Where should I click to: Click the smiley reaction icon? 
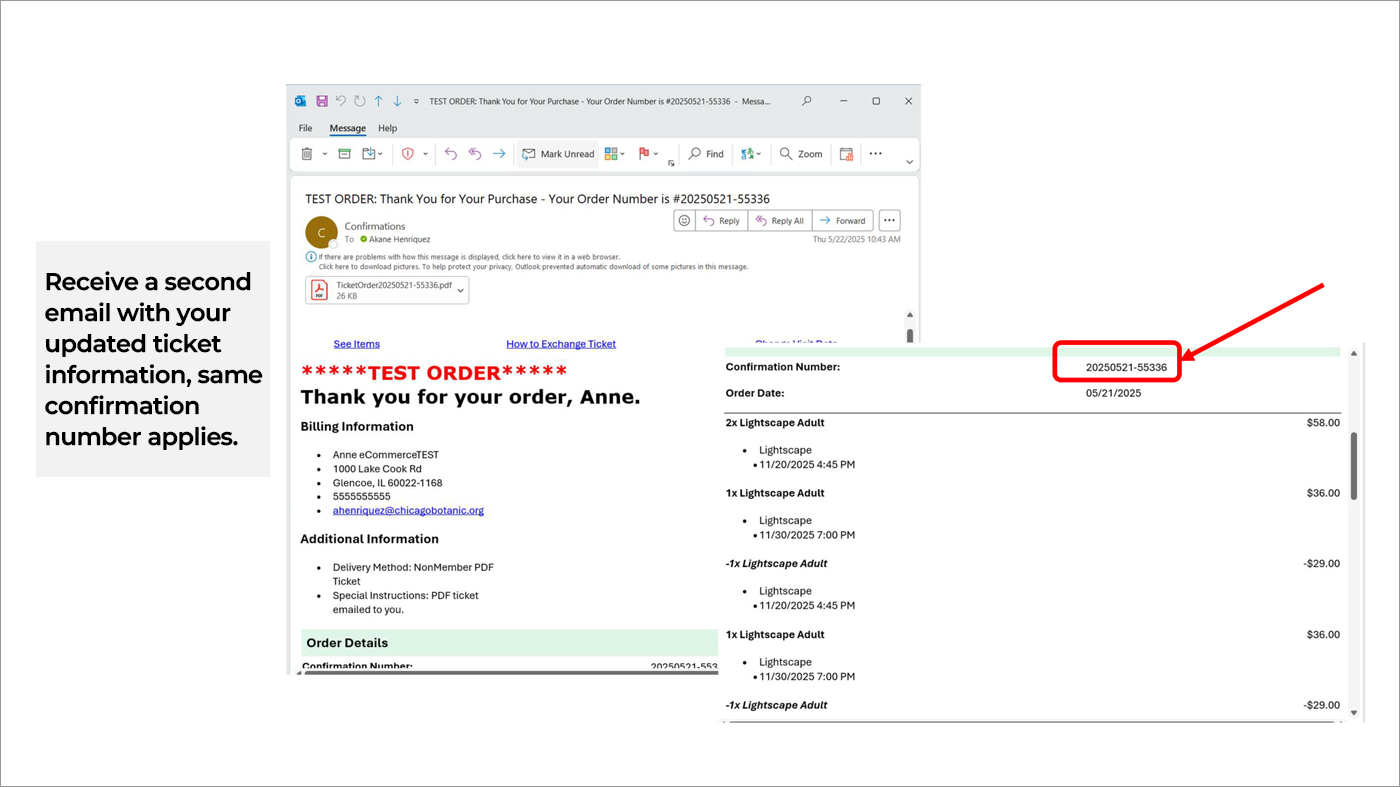[x=684, y=221]
